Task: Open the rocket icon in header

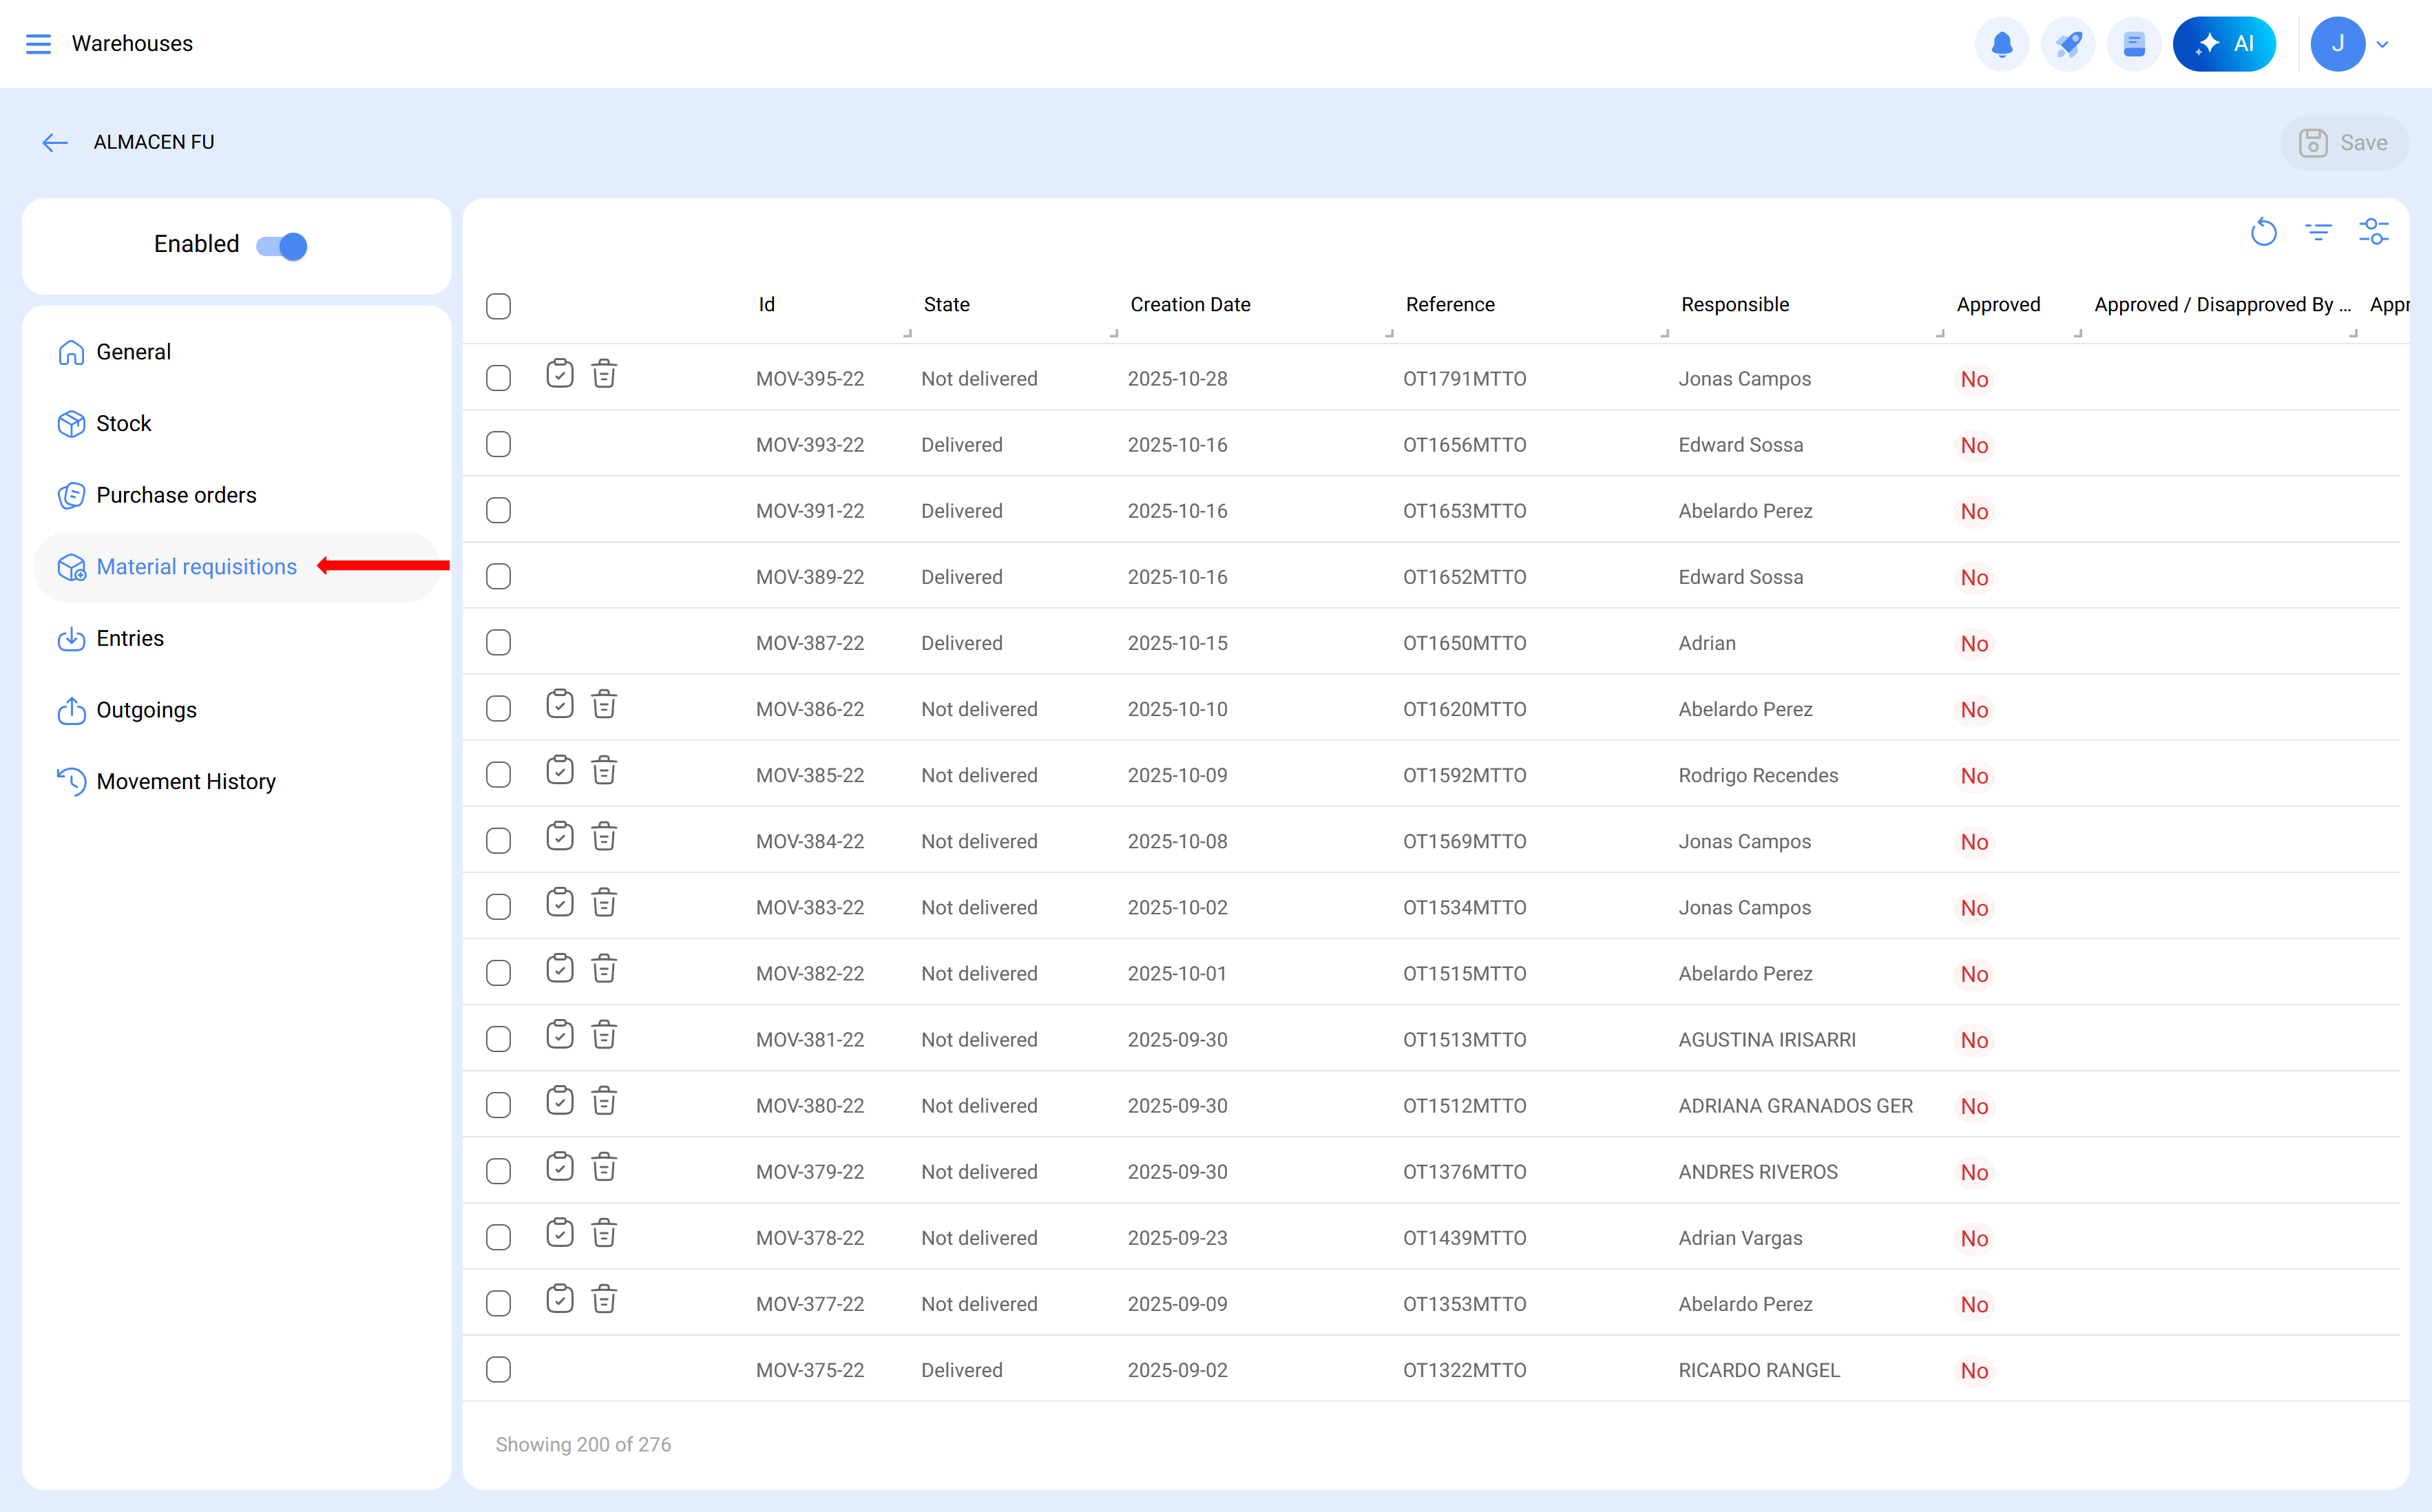Action: click(x=2067, y=44)
